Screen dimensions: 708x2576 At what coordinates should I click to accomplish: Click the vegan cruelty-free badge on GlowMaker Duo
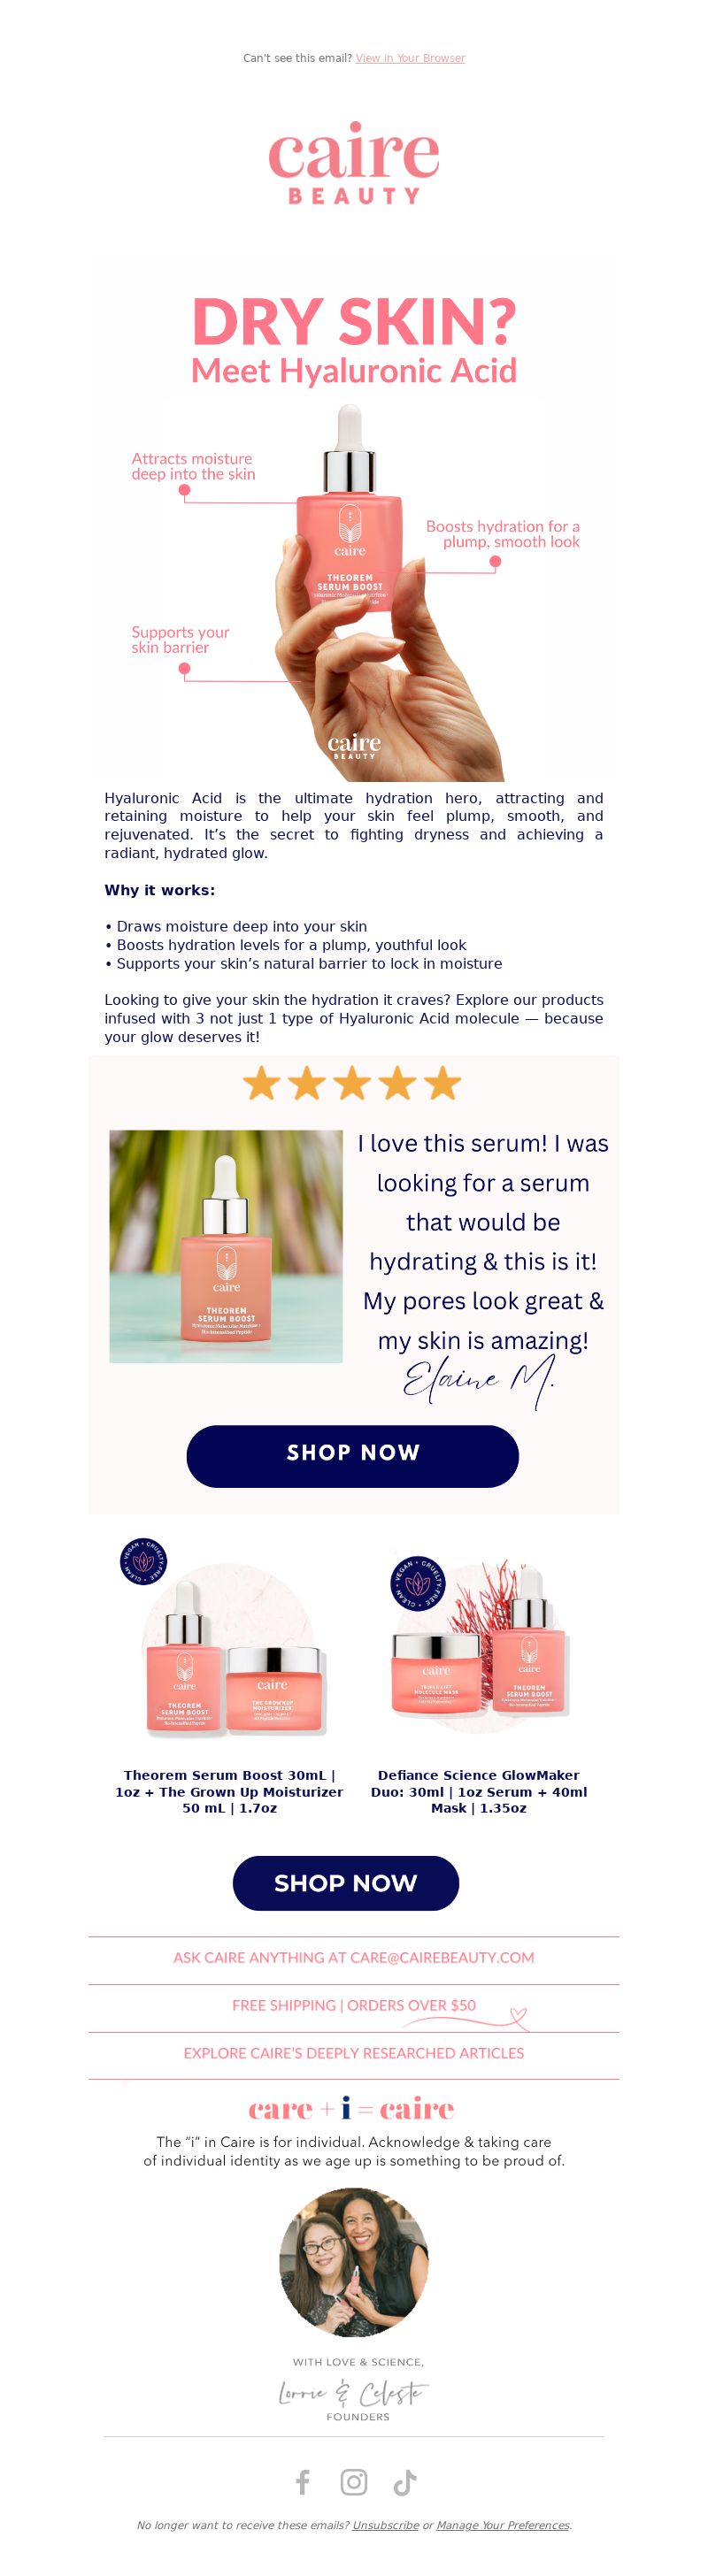(418, 1584)
